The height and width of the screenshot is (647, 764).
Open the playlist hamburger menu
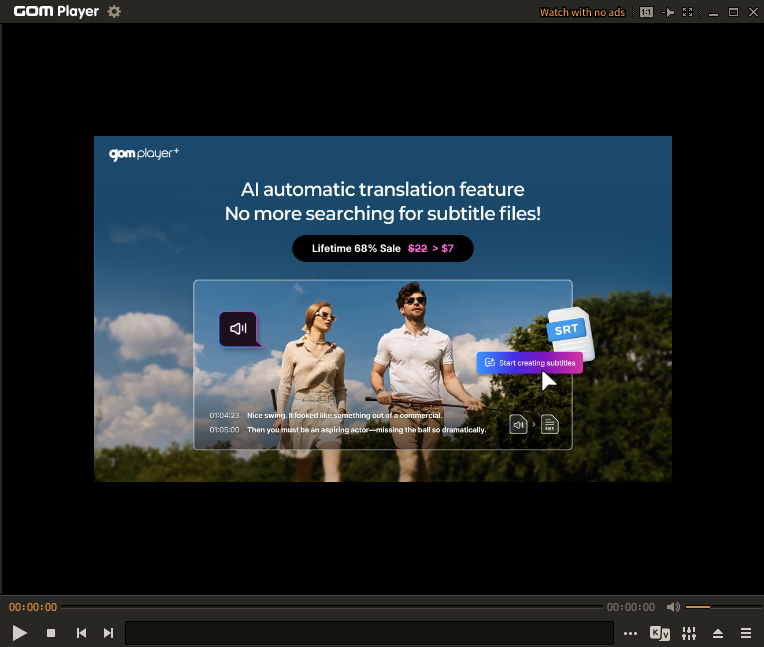tap(745, 633)
